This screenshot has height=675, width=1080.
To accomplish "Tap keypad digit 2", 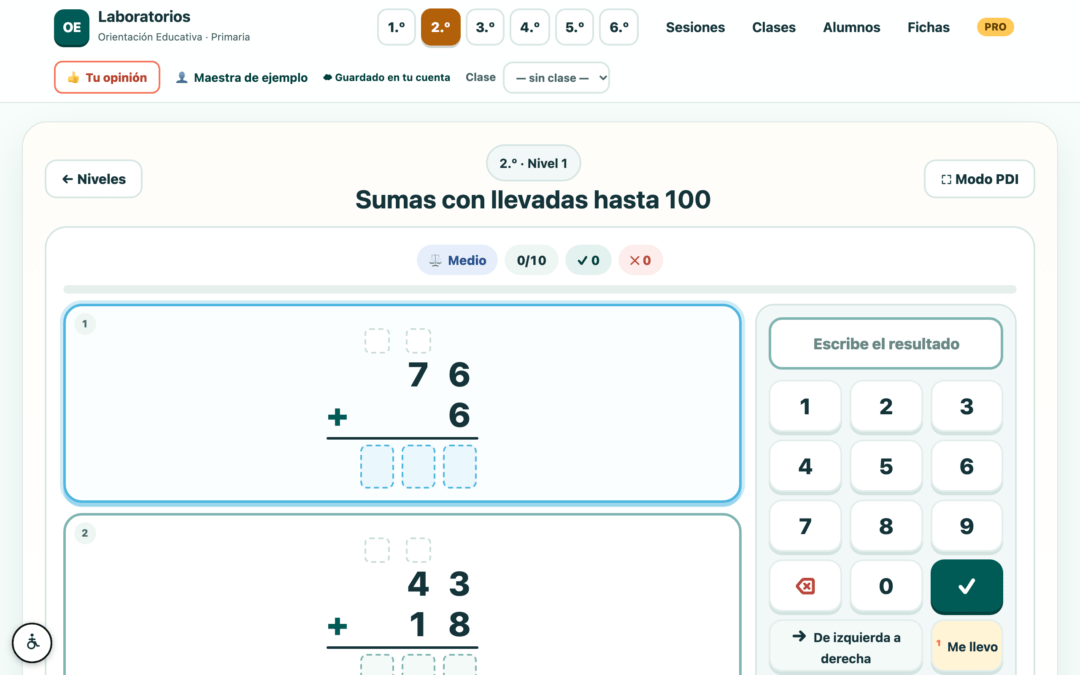I will point(886,406).
